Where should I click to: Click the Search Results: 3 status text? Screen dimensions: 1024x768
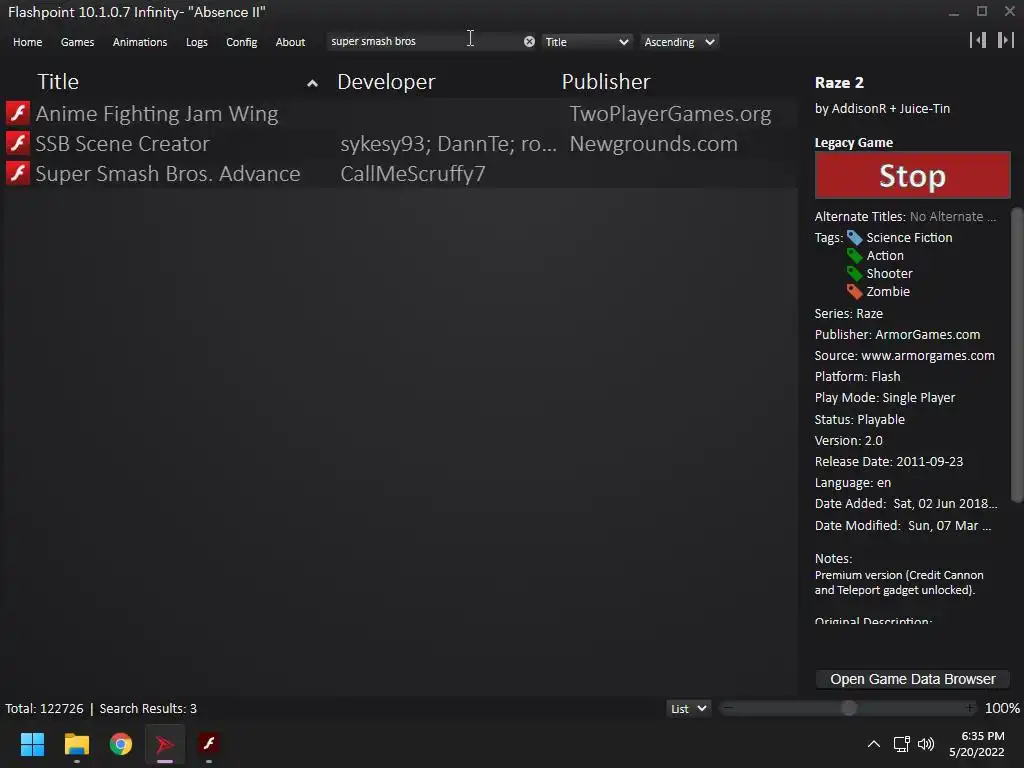pos(148,709)
